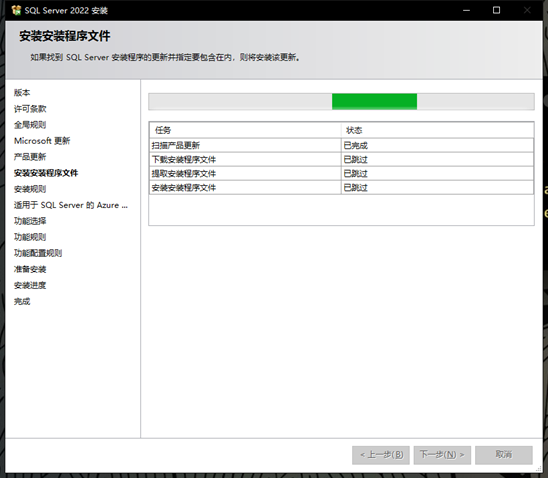The width and height of the screenshot is (548, 478).
Task: Select the Microsoft 更新 step in sidebar
Action: coord(42,141)
